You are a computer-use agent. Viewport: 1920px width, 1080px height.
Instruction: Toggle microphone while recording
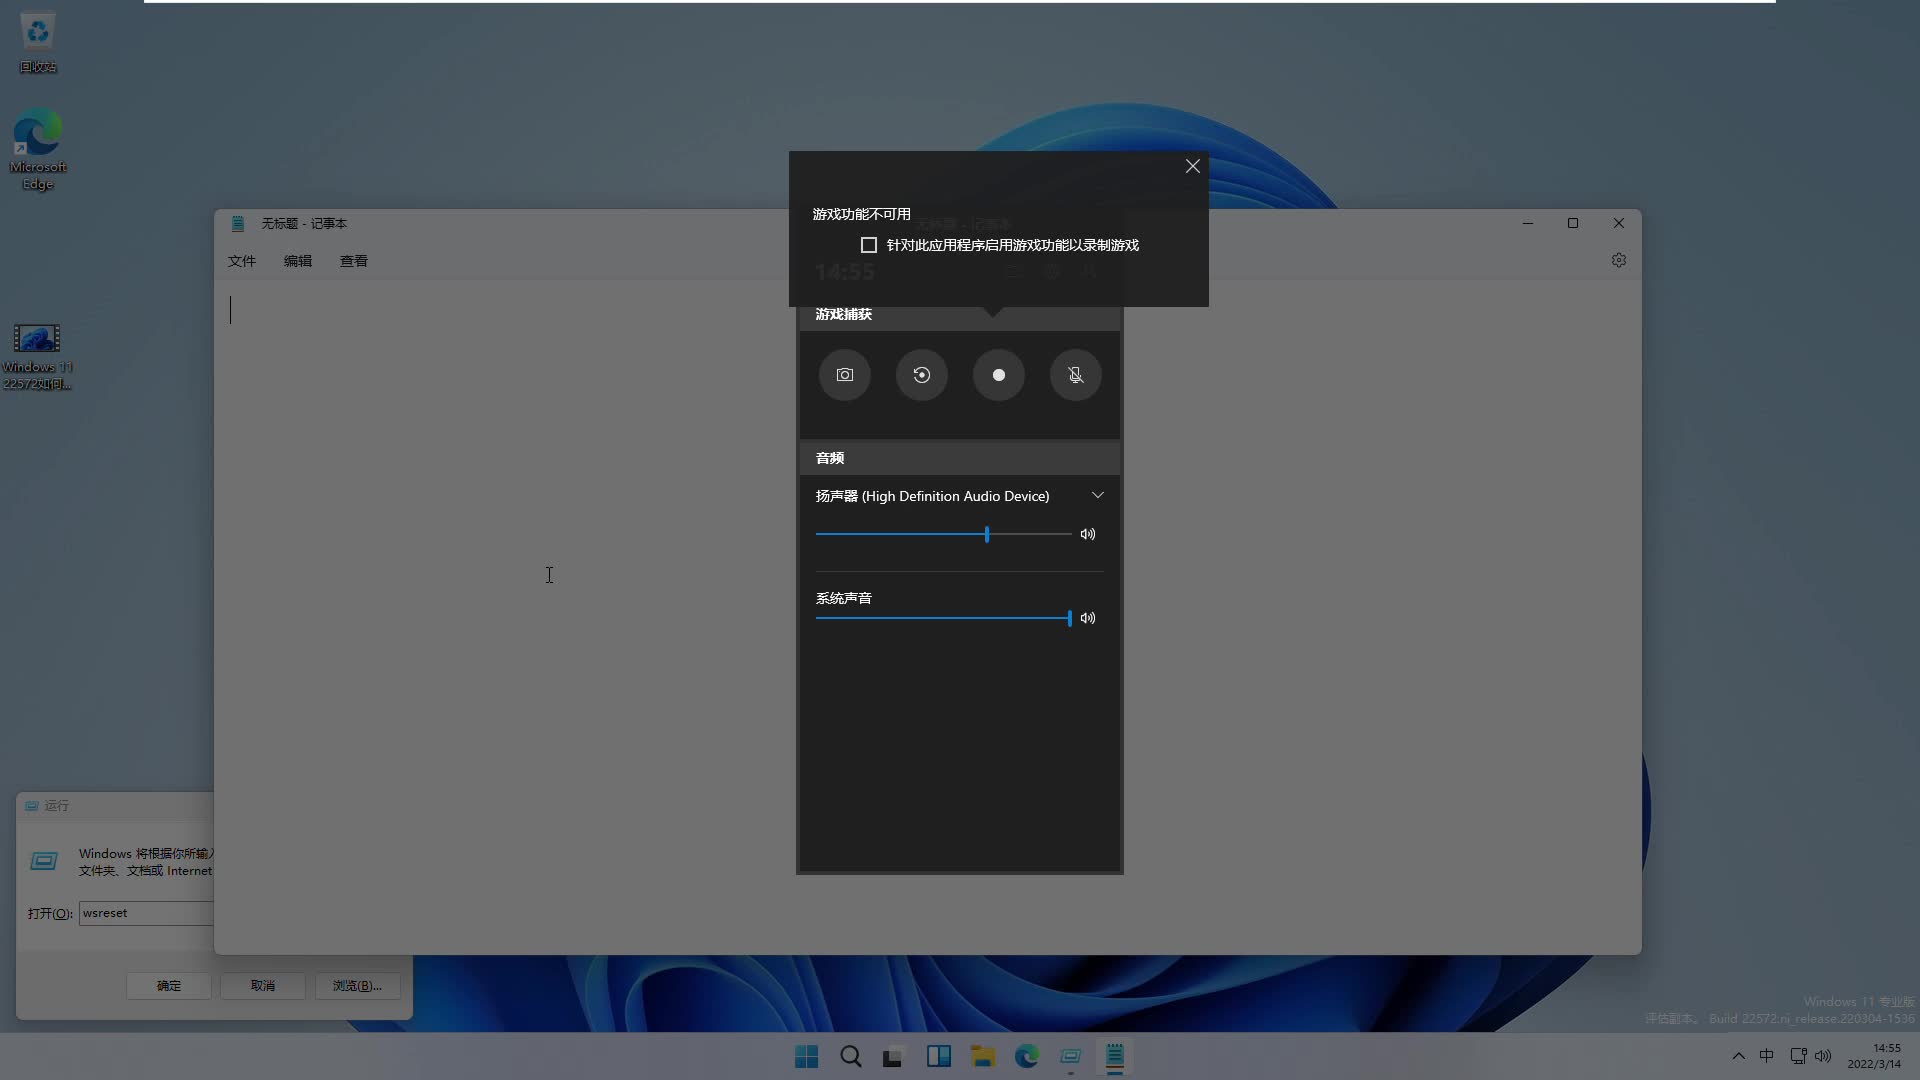coord(1076,375)
